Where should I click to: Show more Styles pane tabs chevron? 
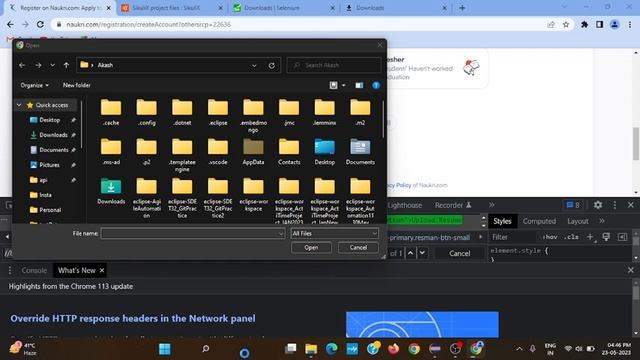[602, 221]
